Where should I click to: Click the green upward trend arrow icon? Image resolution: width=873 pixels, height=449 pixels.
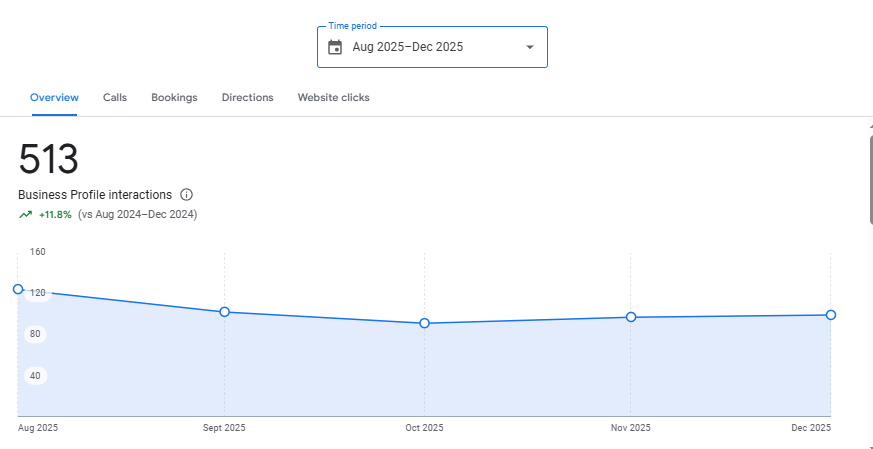point(26,214)
